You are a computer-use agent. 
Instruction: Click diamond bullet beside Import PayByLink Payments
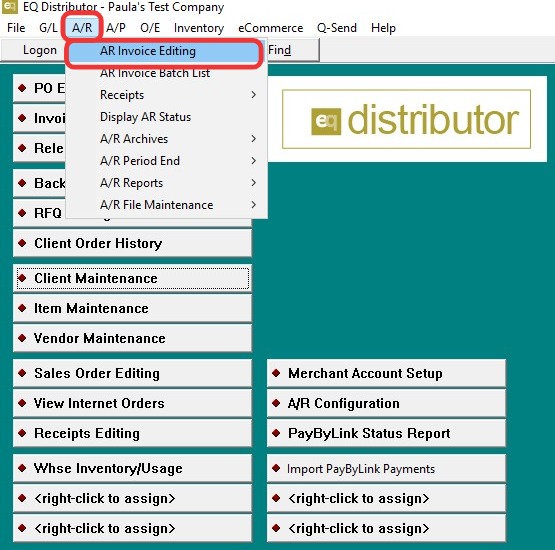point(276,468)
